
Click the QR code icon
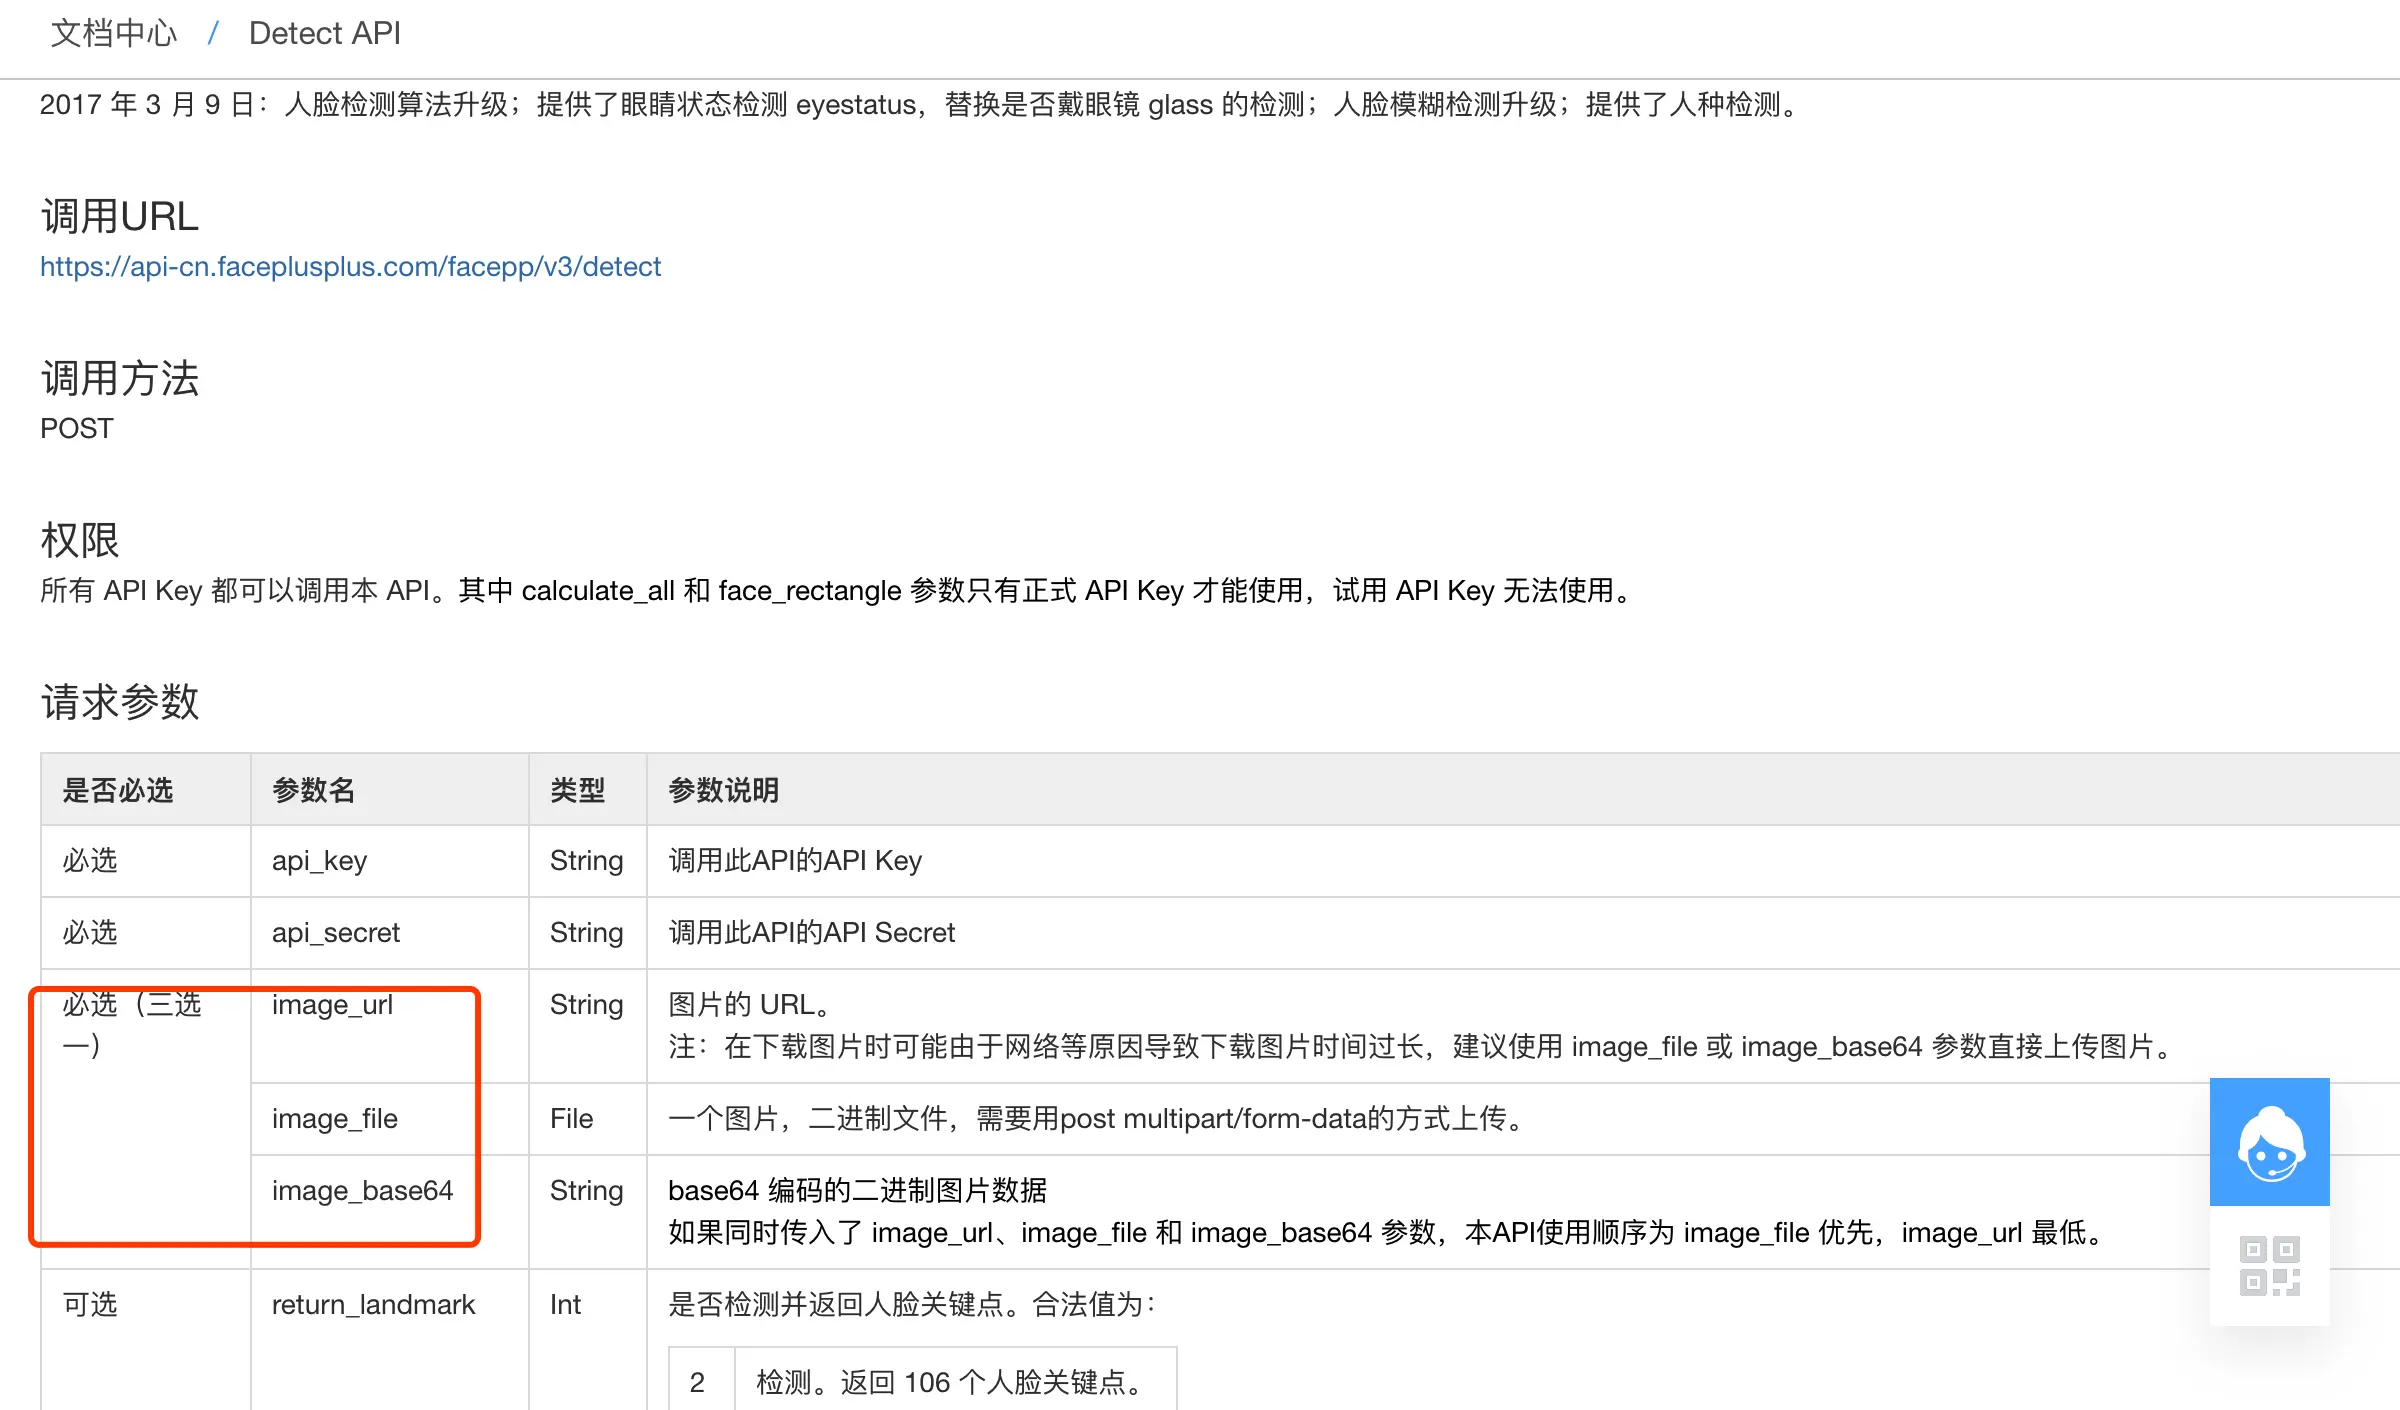(x=2269, y=1265)
